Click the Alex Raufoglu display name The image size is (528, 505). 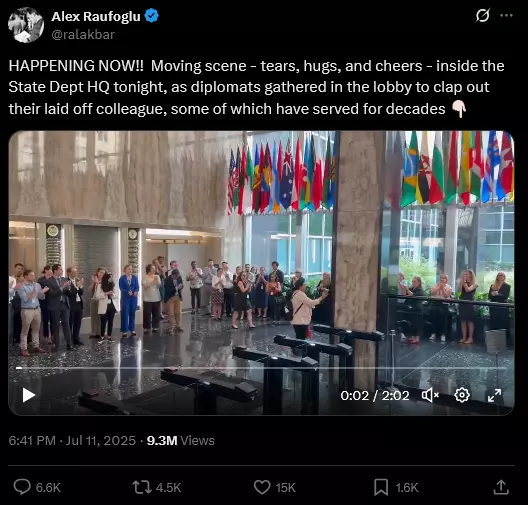pos(96,16)
